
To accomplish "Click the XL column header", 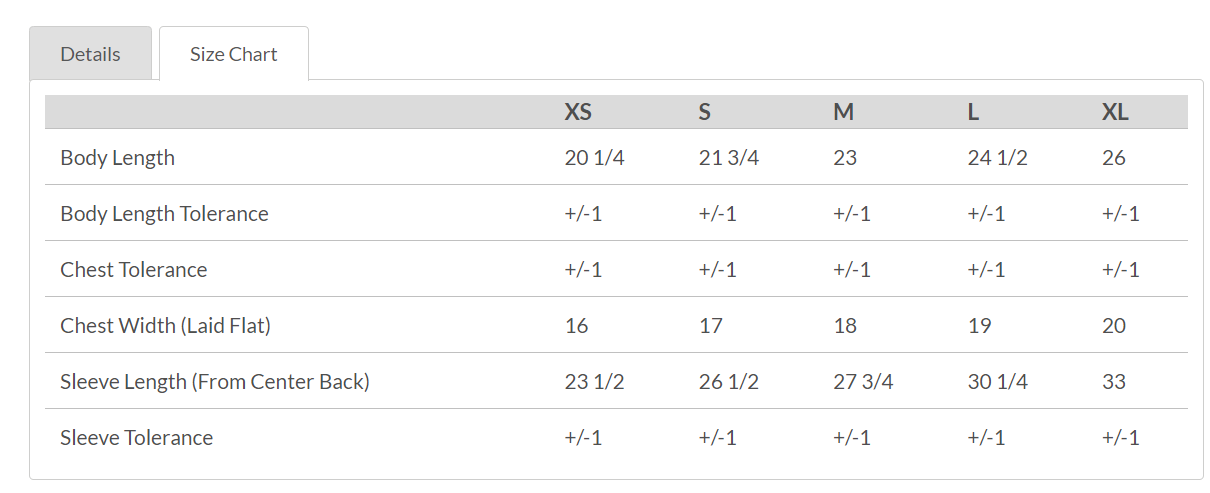I will click(x=1115, y=112).
